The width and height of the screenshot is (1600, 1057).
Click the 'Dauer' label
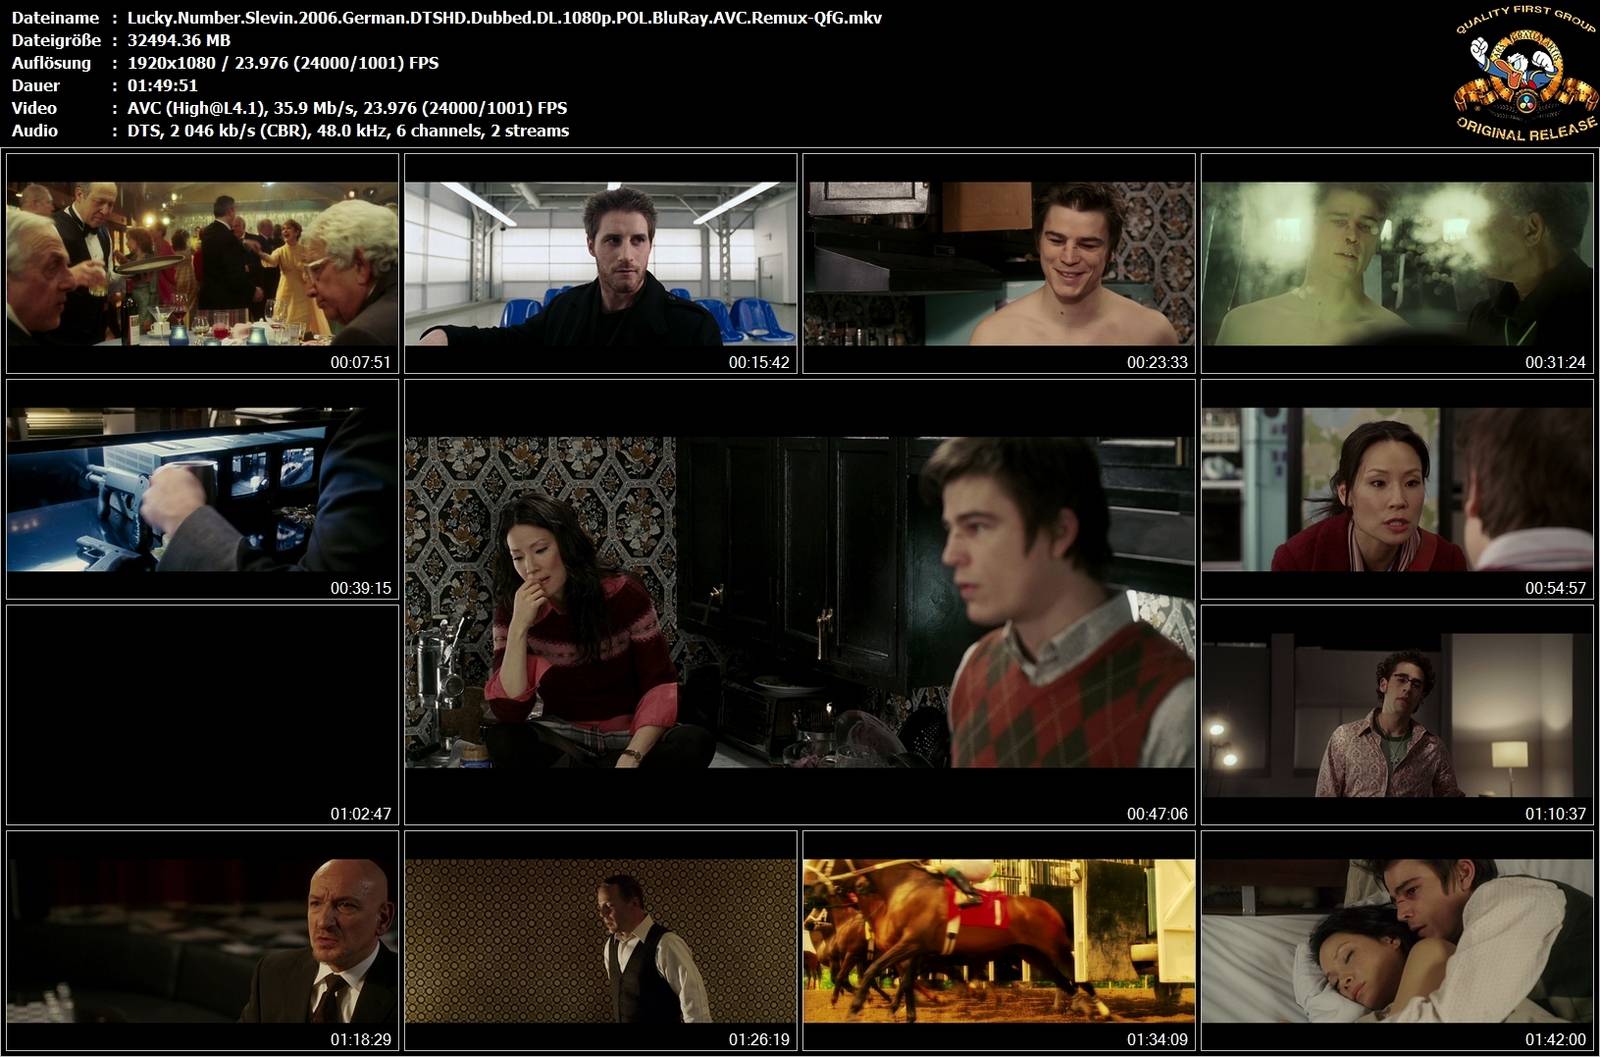coord(35,86)
